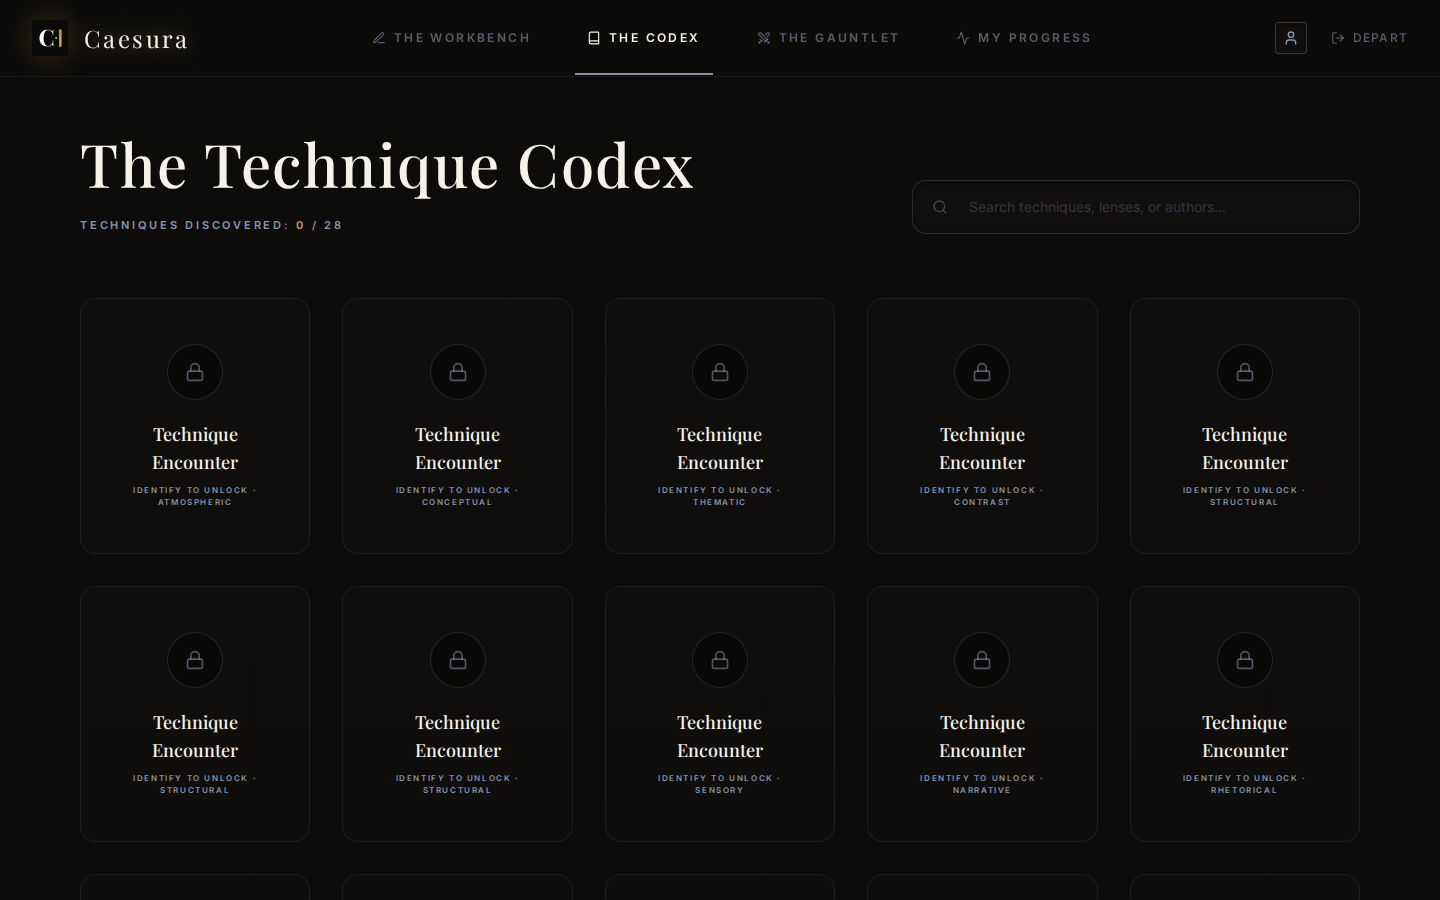
Task: Click the lock icon on Contrast card
Action: point(982,372)
